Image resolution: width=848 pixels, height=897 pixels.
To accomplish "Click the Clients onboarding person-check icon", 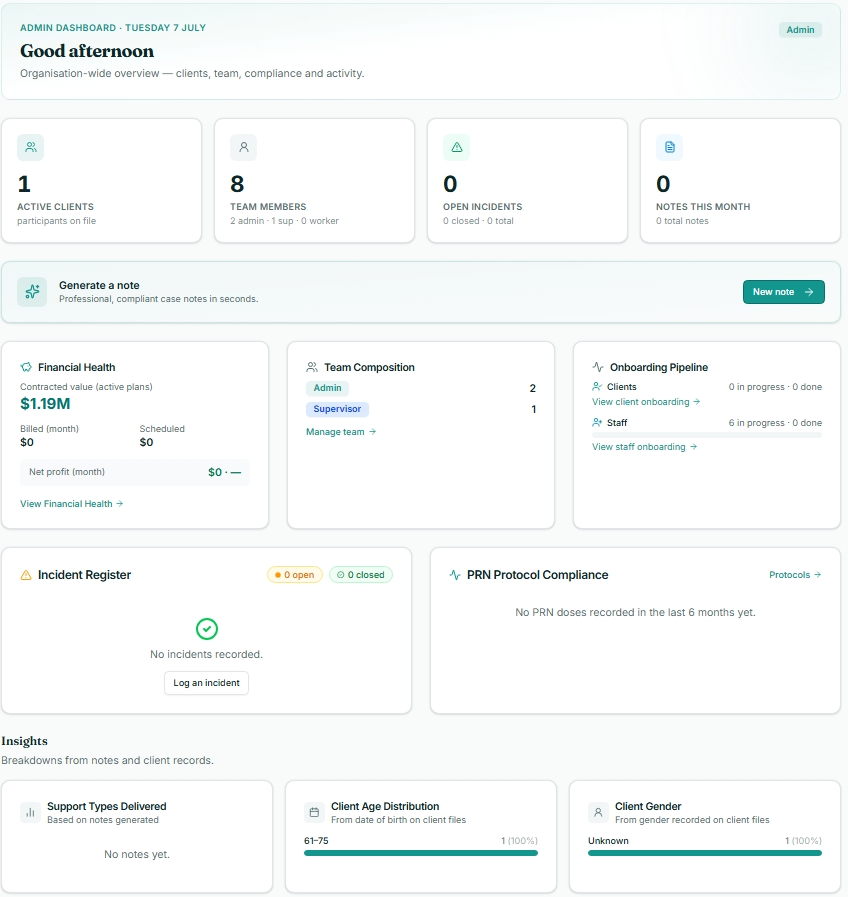I will (597, 387).
